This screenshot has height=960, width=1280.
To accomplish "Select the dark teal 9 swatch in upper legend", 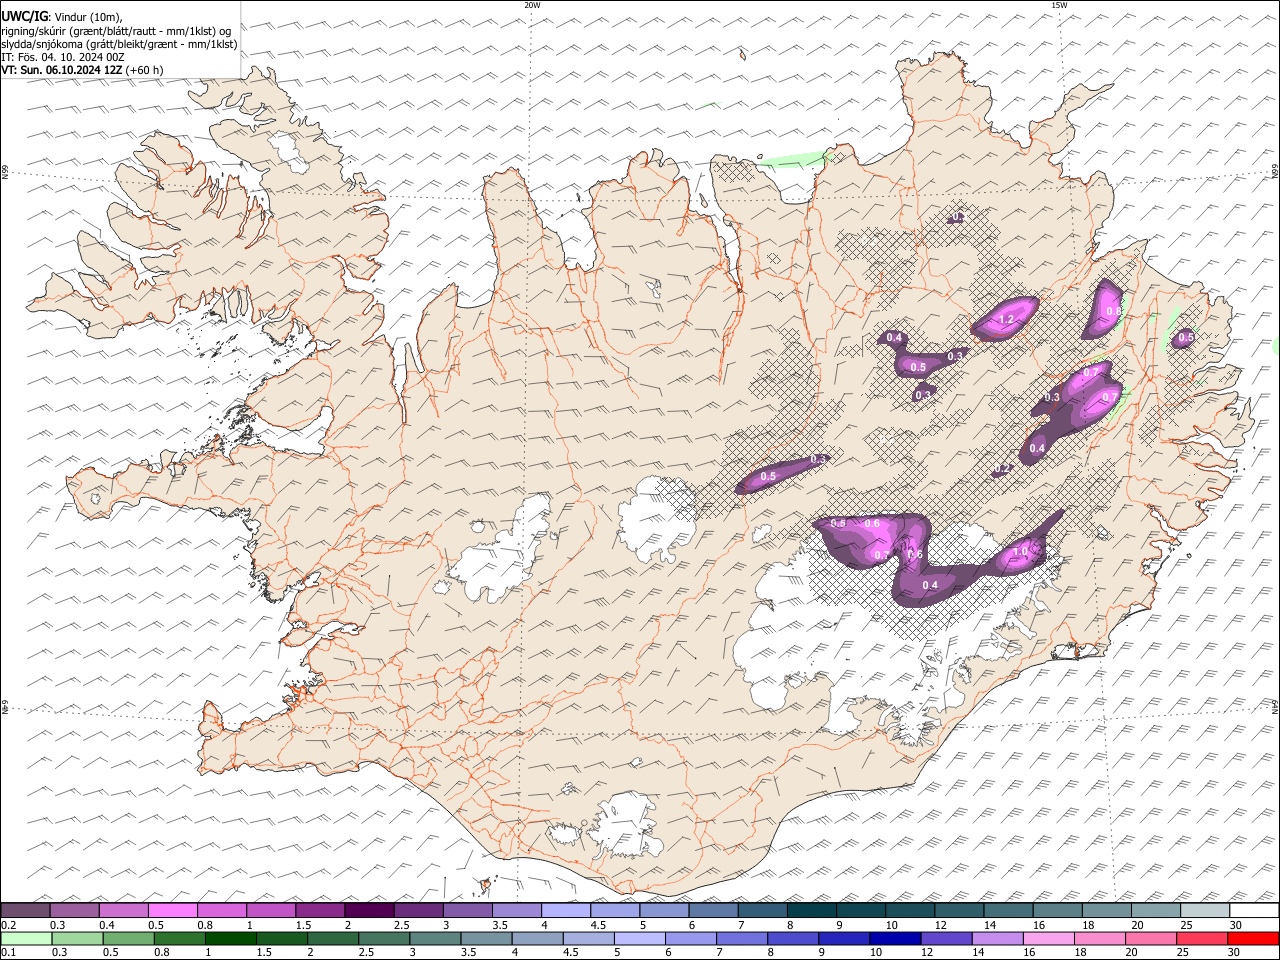I will (860, 911).
